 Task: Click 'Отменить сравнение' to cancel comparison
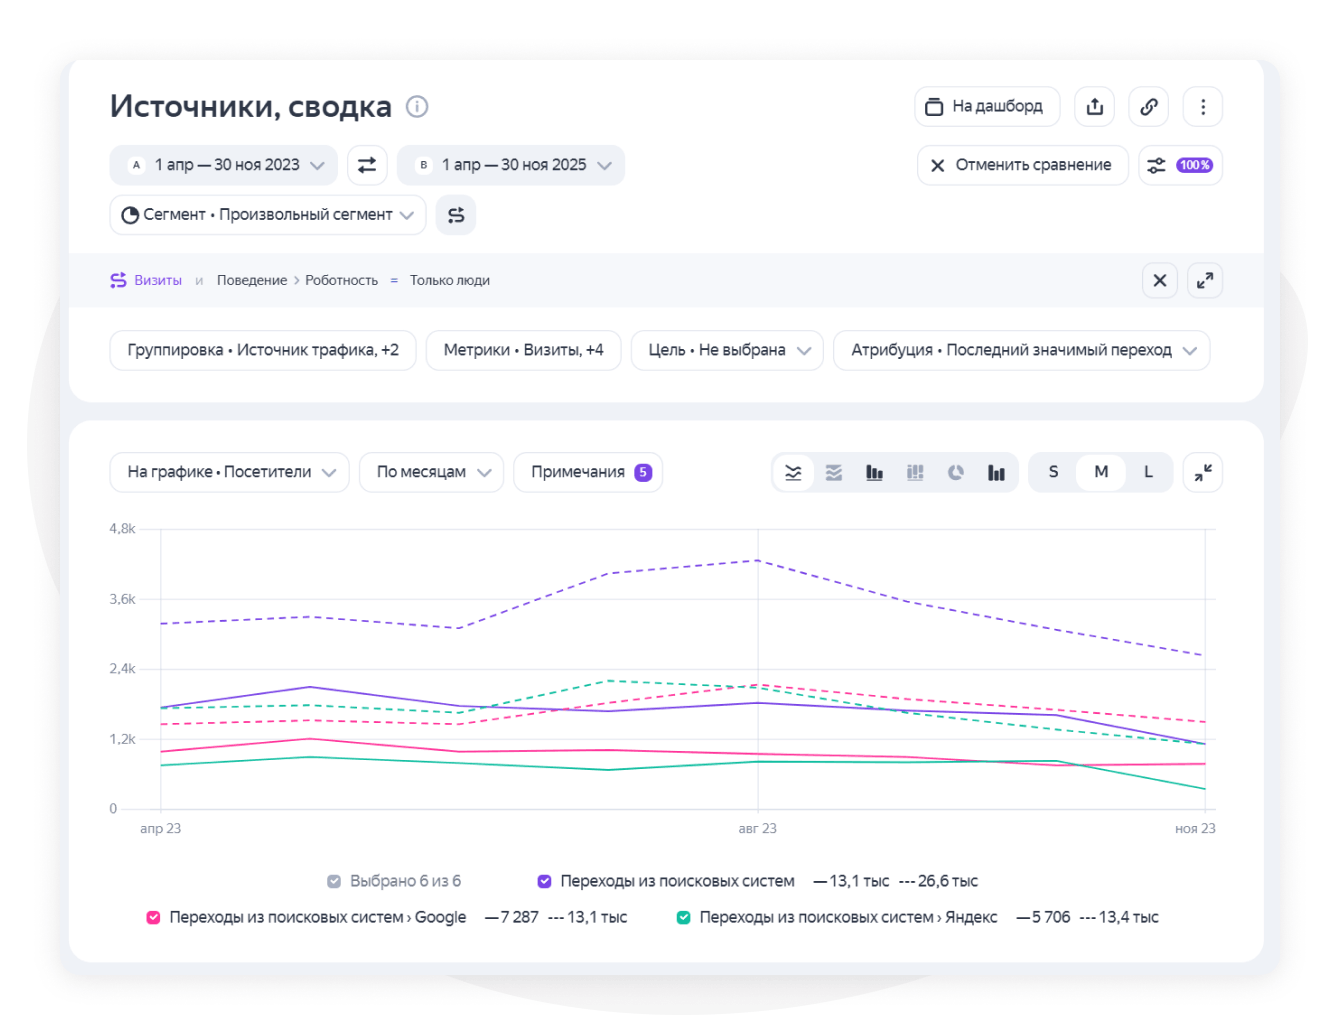(1022, 166)
